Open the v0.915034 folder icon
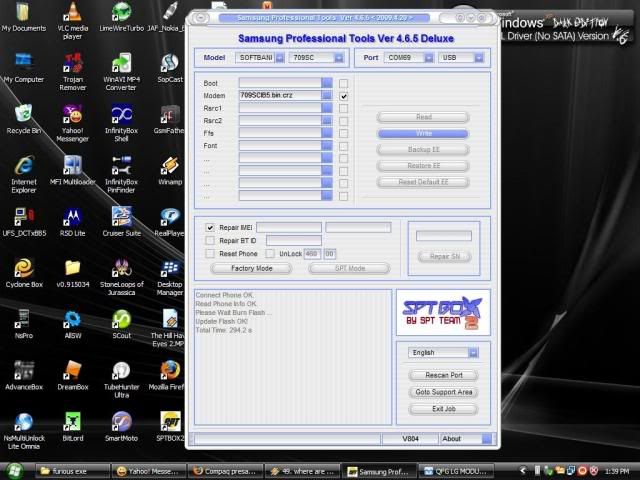Screen dimensions: 640x480 click(x=73, y=273)
